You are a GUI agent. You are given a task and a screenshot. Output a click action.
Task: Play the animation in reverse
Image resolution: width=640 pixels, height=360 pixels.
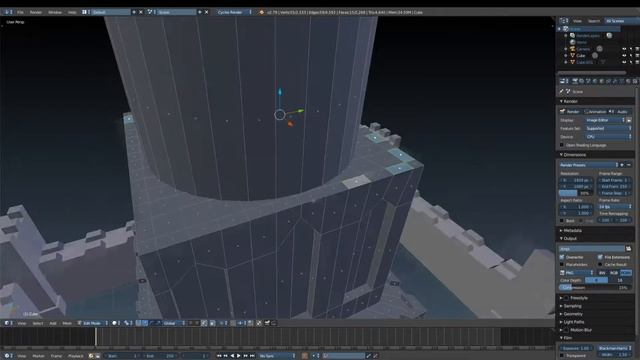tap(232, 356)
